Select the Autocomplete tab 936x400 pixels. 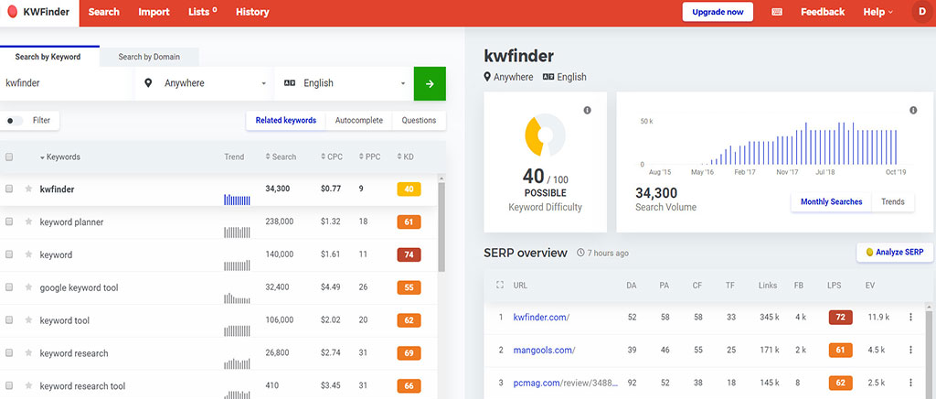358,121
